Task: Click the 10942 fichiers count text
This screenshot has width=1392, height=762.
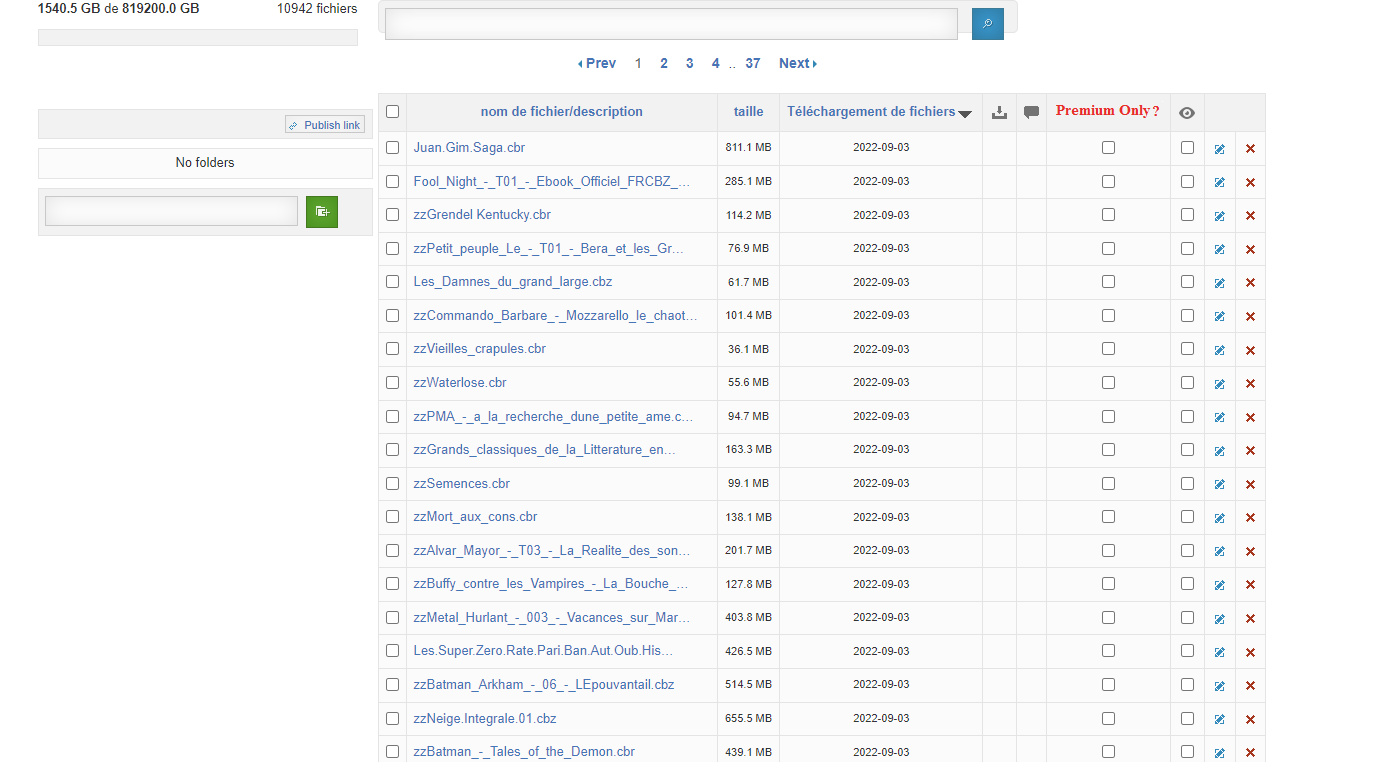Action: [x=317, y=8]
